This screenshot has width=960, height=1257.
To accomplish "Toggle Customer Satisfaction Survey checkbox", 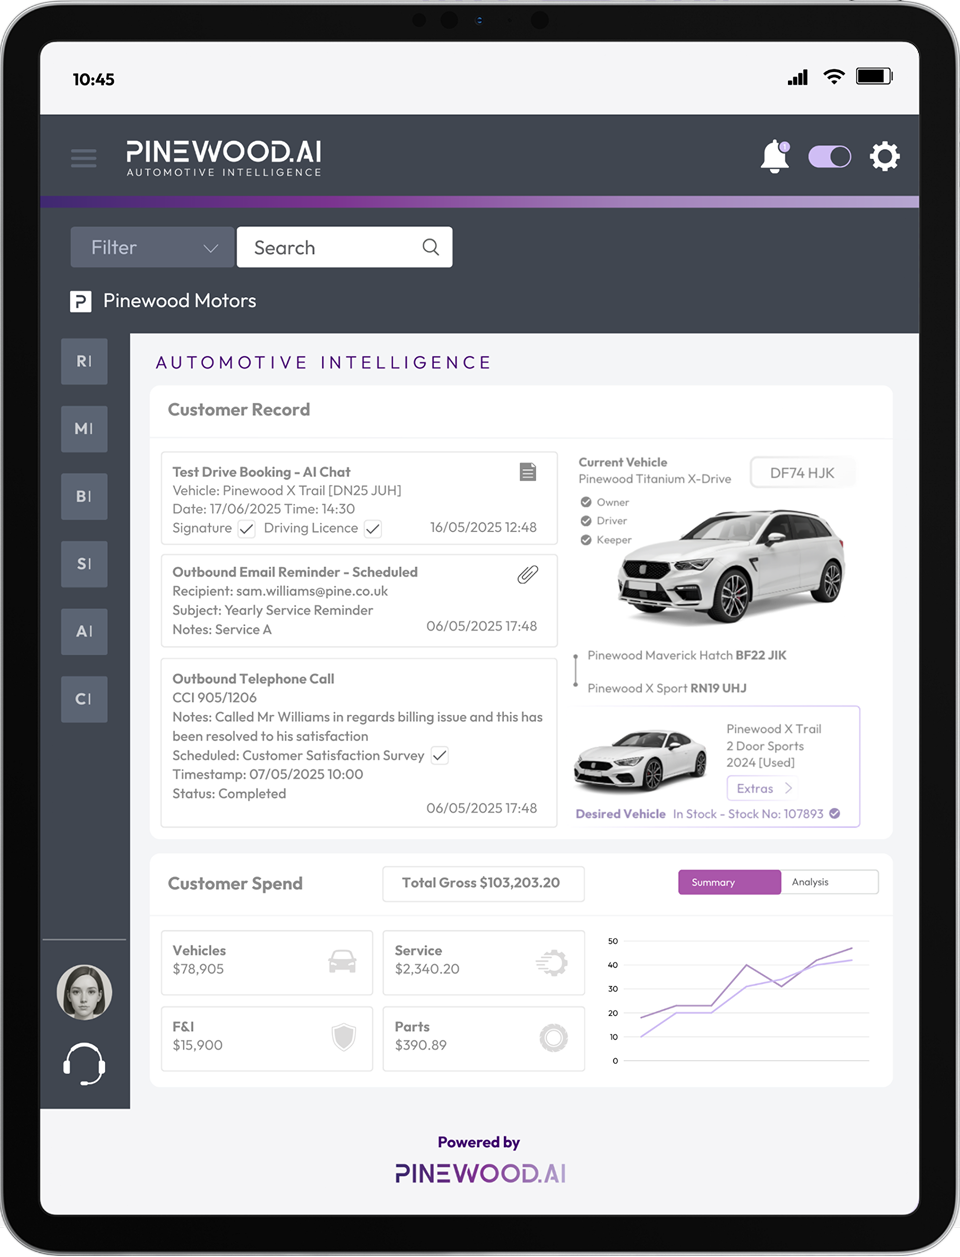I will click(439, 756).
